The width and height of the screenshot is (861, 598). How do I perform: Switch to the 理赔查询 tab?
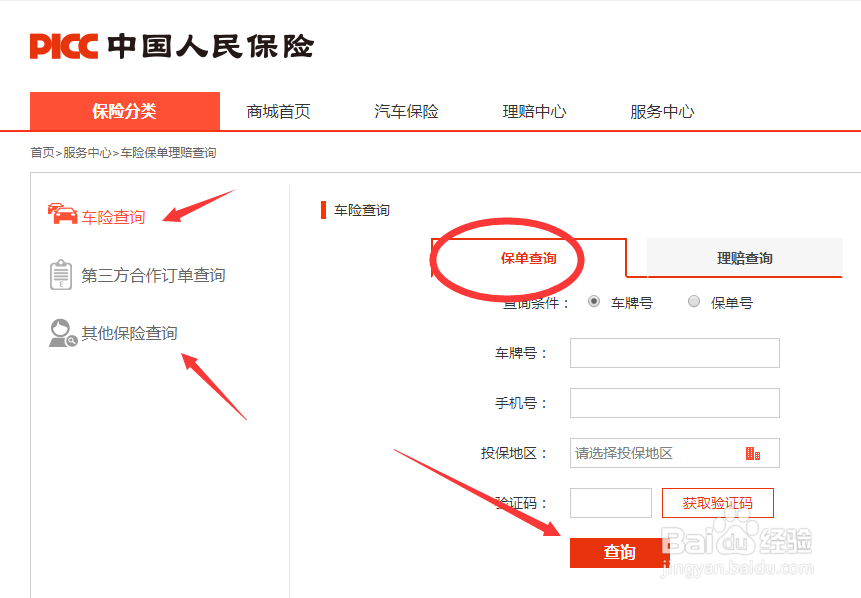coord(743,258)
